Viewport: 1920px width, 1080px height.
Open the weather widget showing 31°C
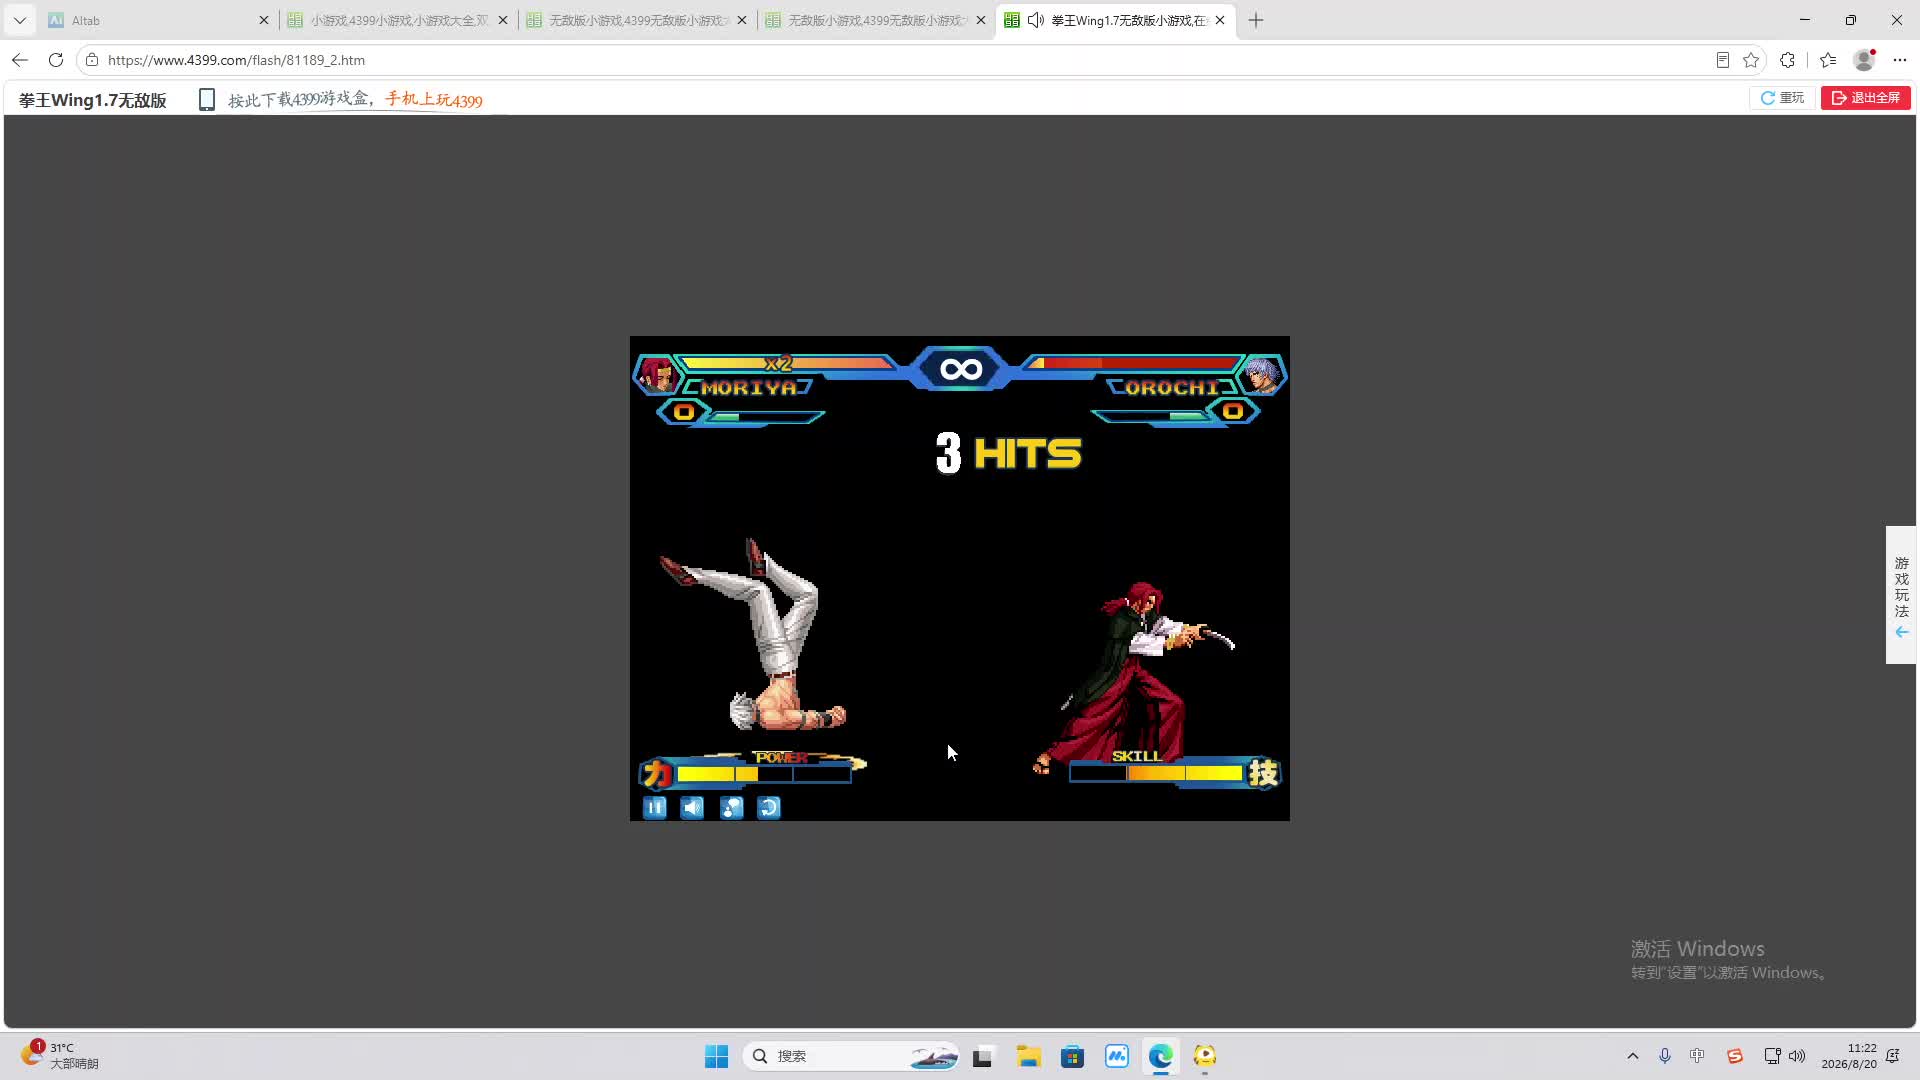(x=60, y=1055)
